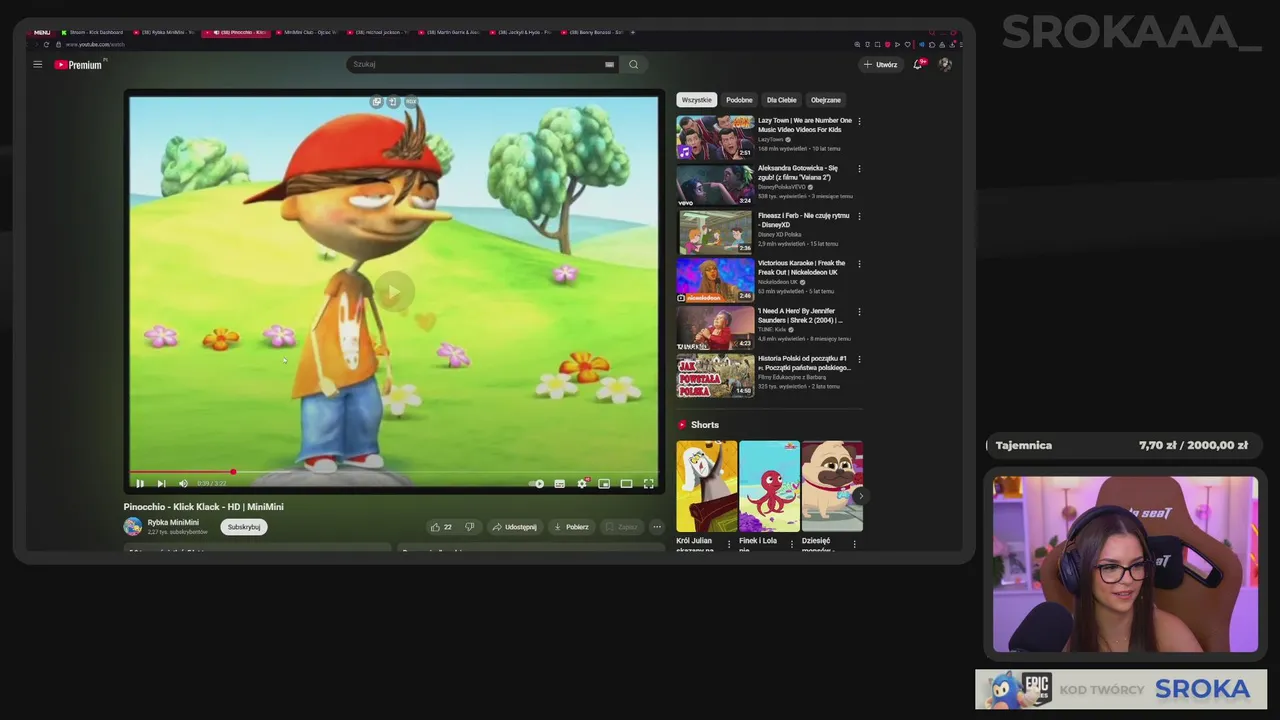Viewport: 1280px width, 720px height.
Task: Open player settings gear
Action: coord(582,484)
